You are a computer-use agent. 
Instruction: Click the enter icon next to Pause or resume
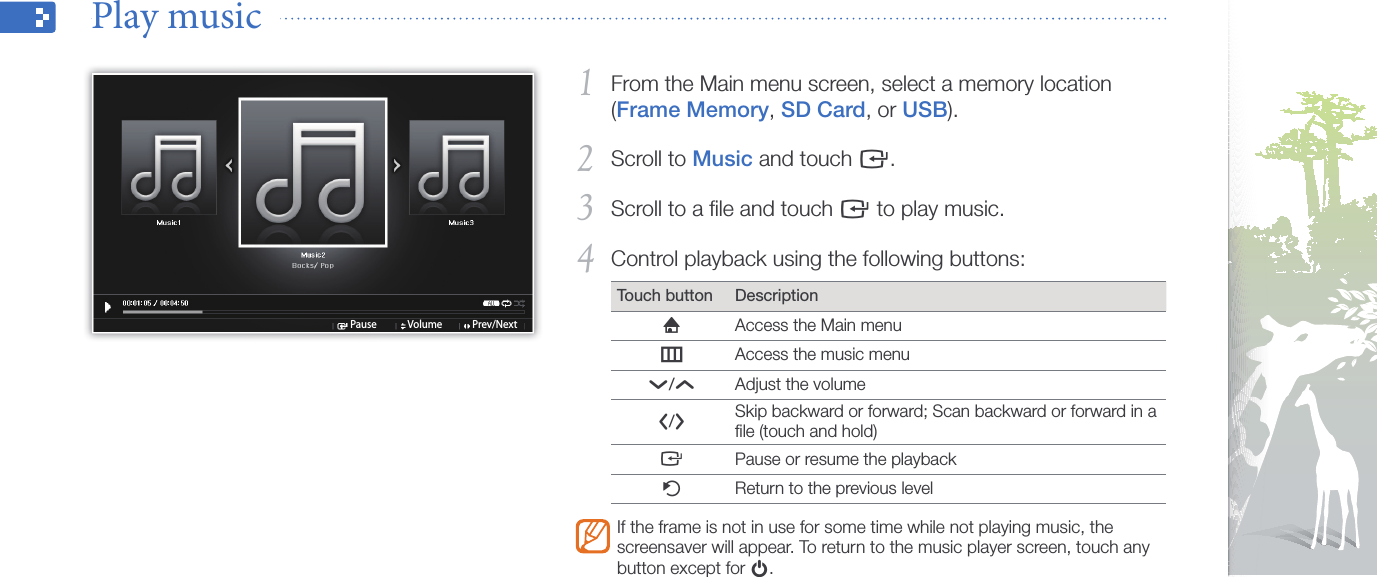(671, 460)
